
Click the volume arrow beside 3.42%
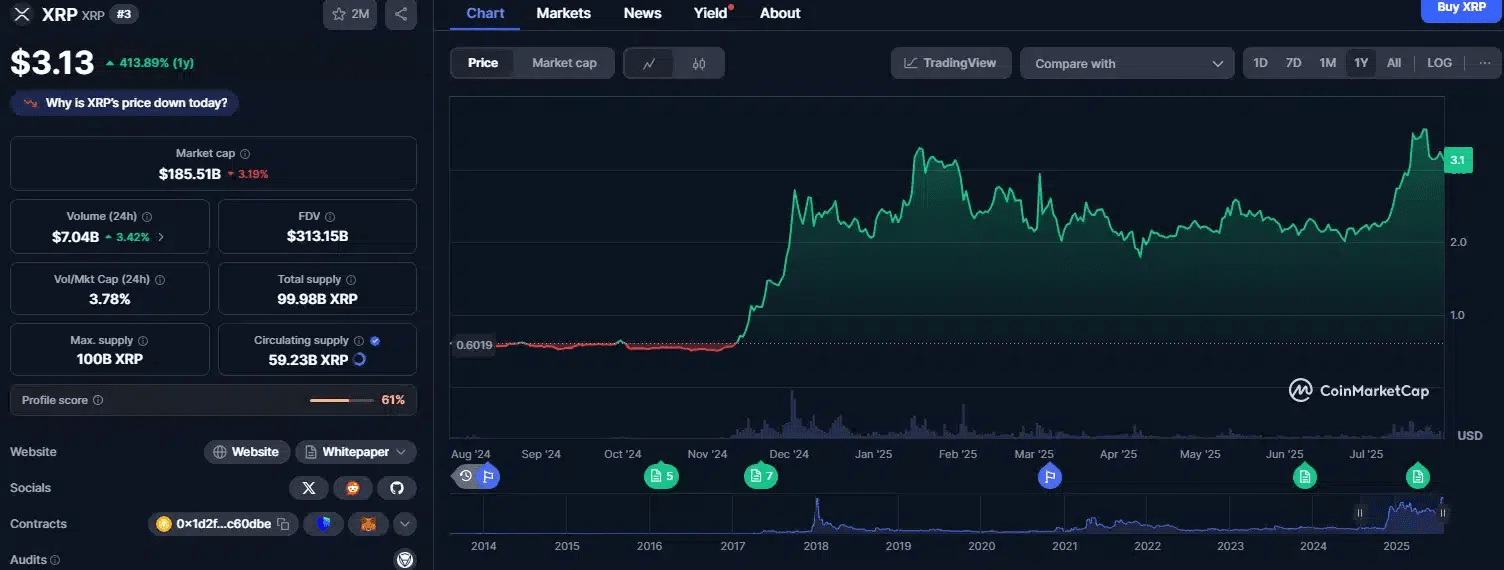(x=161, y=237)
